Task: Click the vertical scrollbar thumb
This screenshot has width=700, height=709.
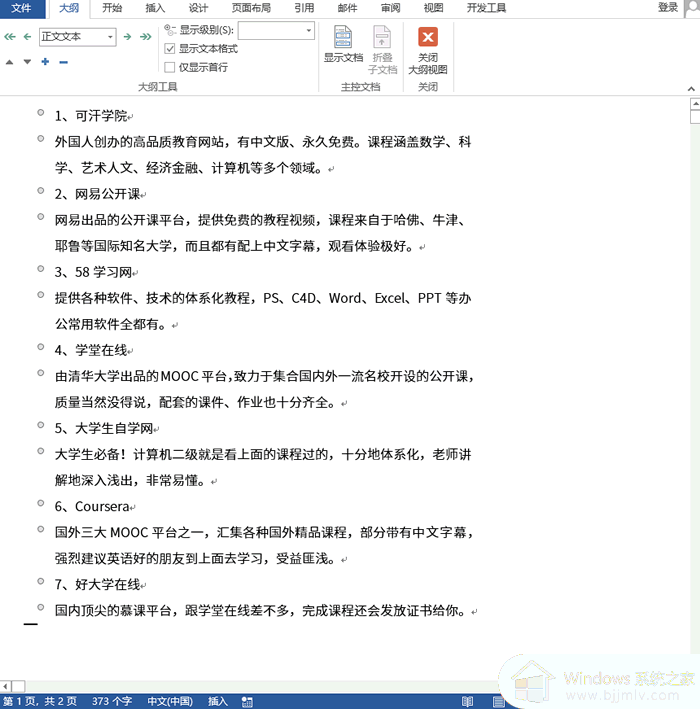Action: click(x=695, y=117)
